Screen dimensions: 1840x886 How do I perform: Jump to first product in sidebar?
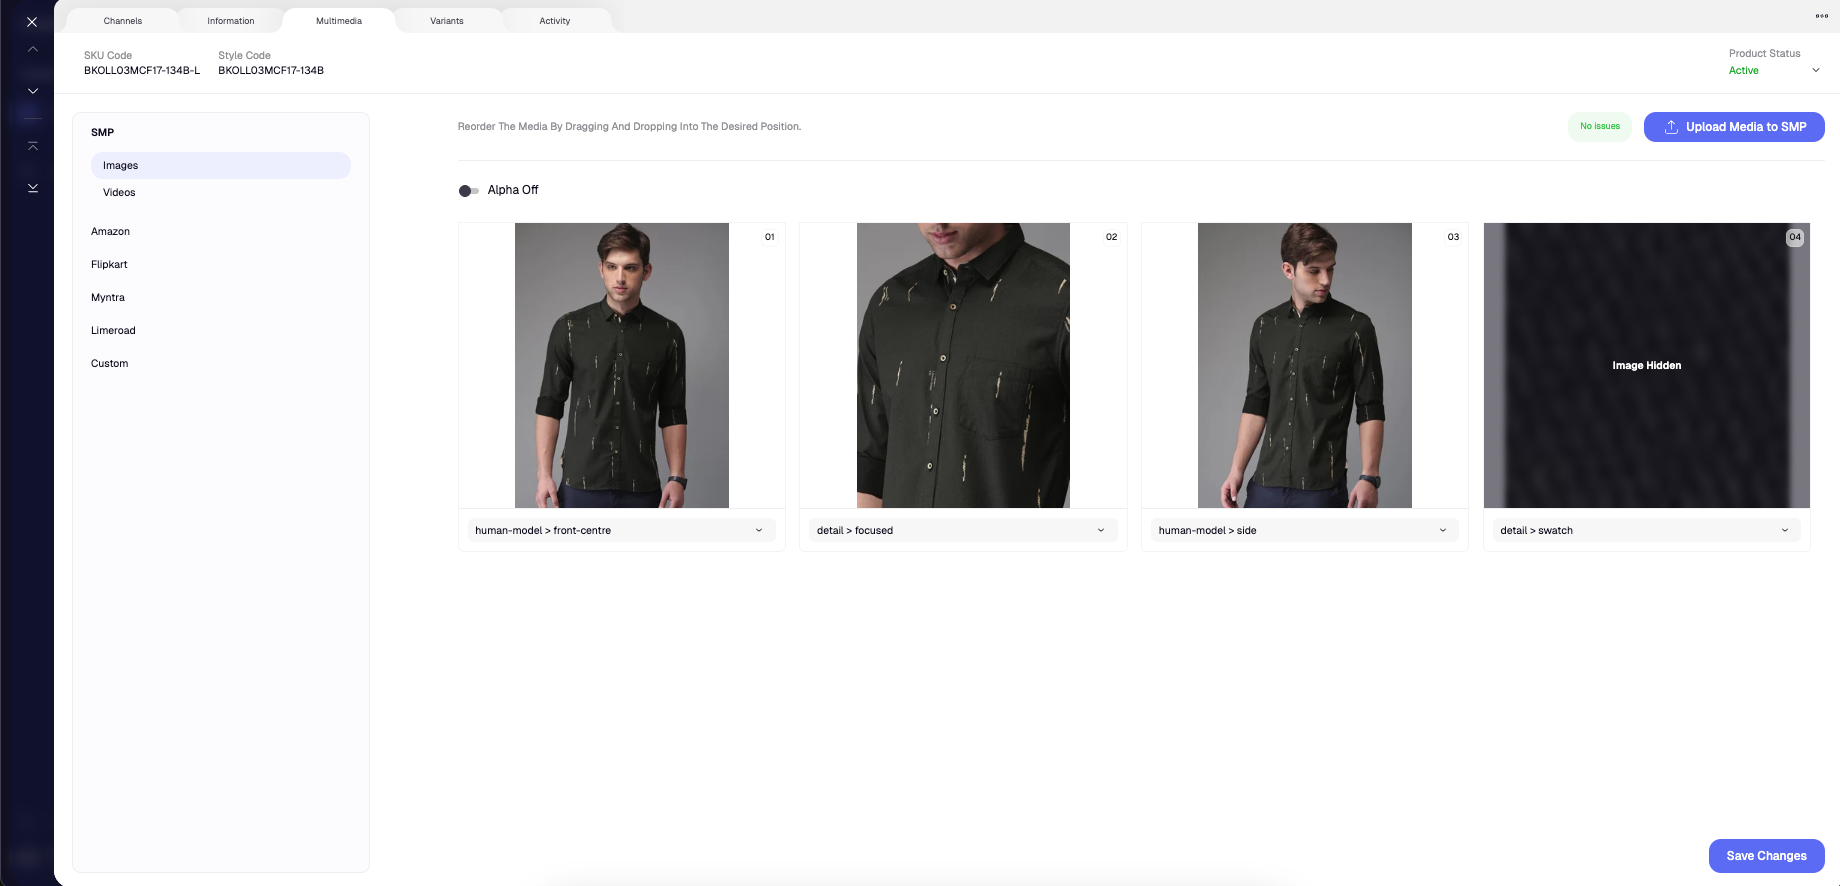point(33,146)
